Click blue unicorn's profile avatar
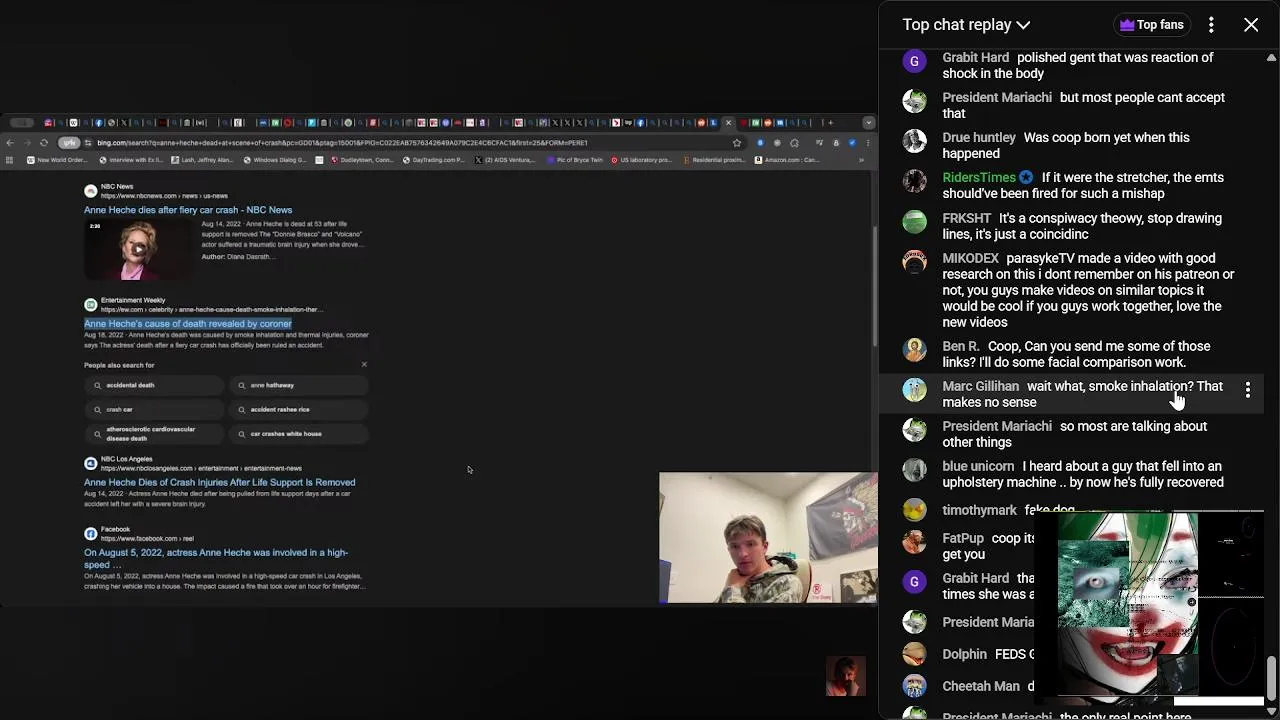Screen dimensions: 1280x720 (x=914, y=470)
